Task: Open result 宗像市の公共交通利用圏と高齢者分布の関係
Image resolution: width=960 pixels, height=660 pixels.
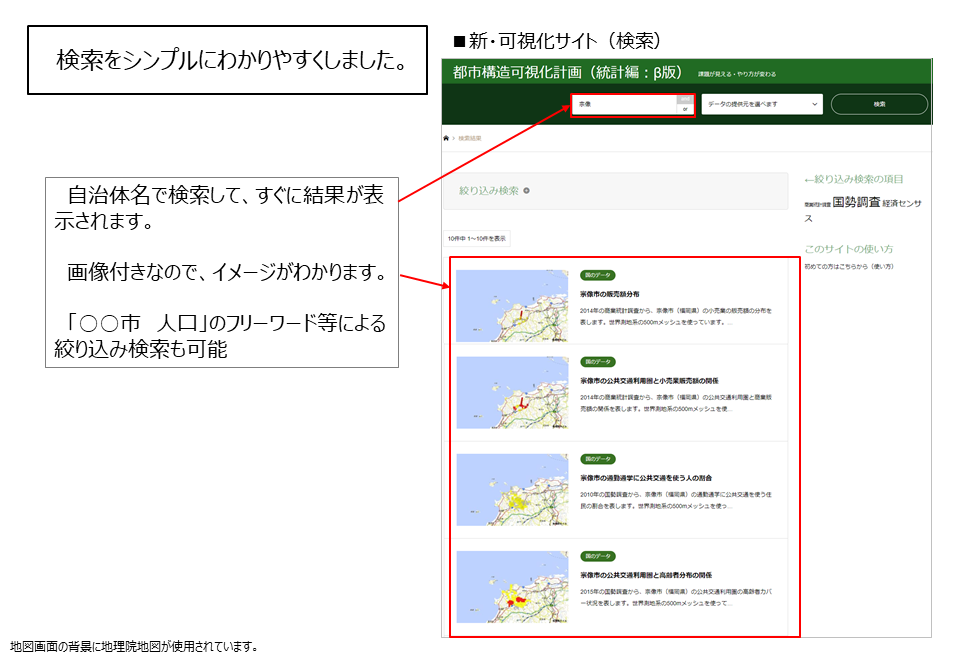Action: 646,576
